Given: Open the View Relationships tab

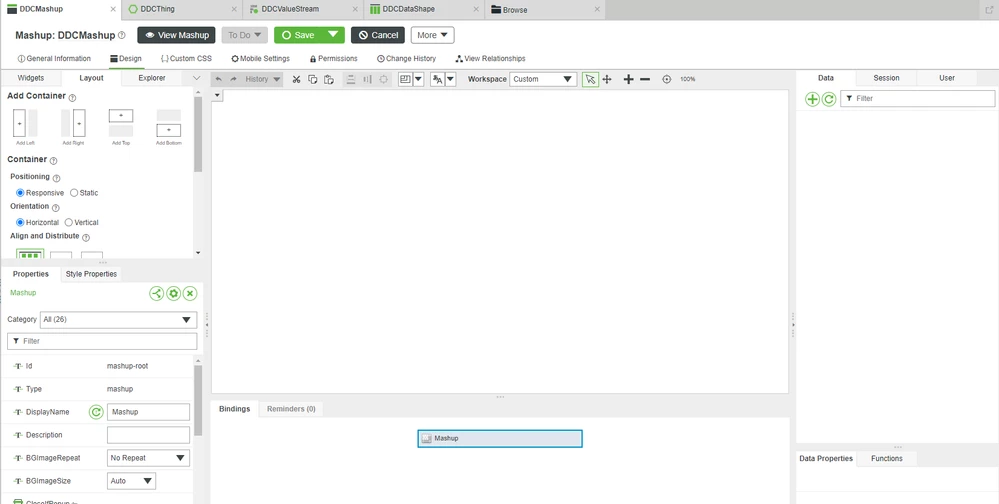Looking at the screenshot, I should pos(490,59).
